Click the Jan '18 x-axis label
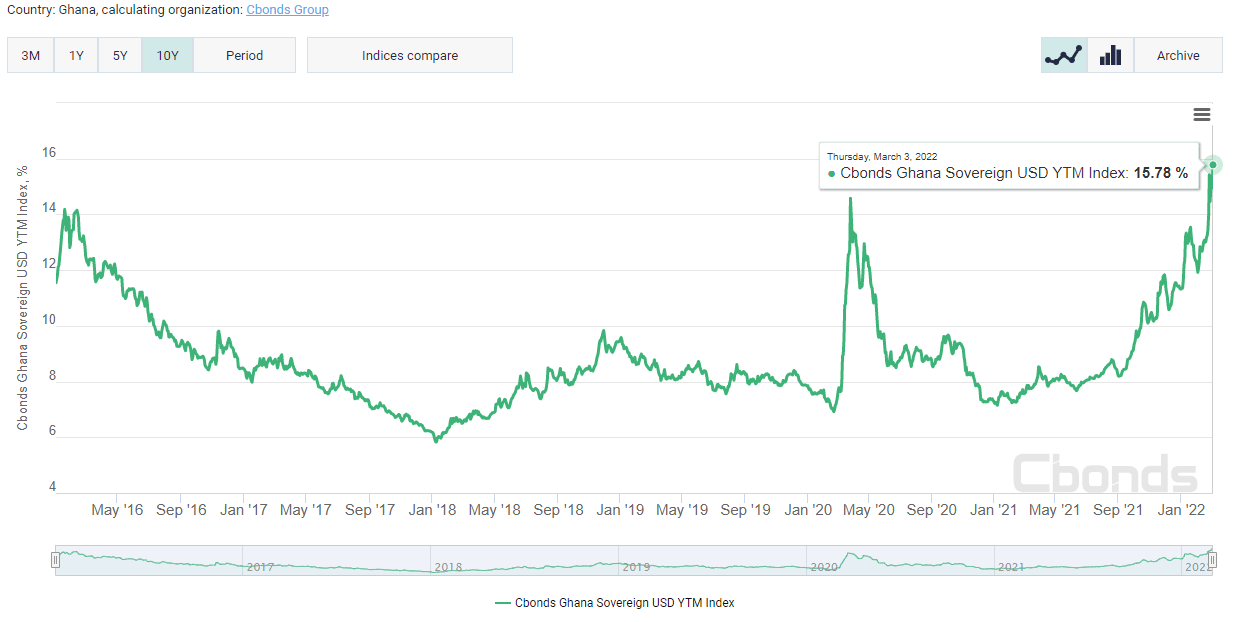 click(432, 510)
